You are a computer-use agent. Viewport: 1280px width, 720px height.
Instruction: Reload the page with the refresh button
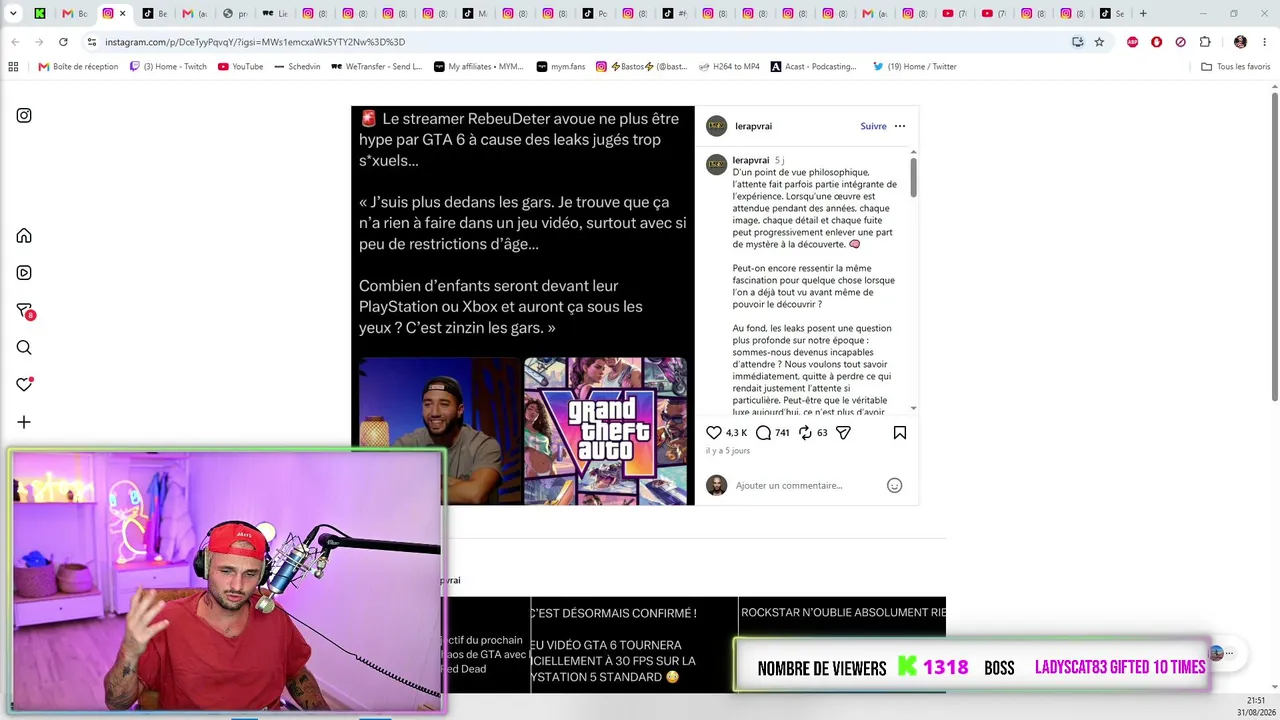tap(63, 42)
